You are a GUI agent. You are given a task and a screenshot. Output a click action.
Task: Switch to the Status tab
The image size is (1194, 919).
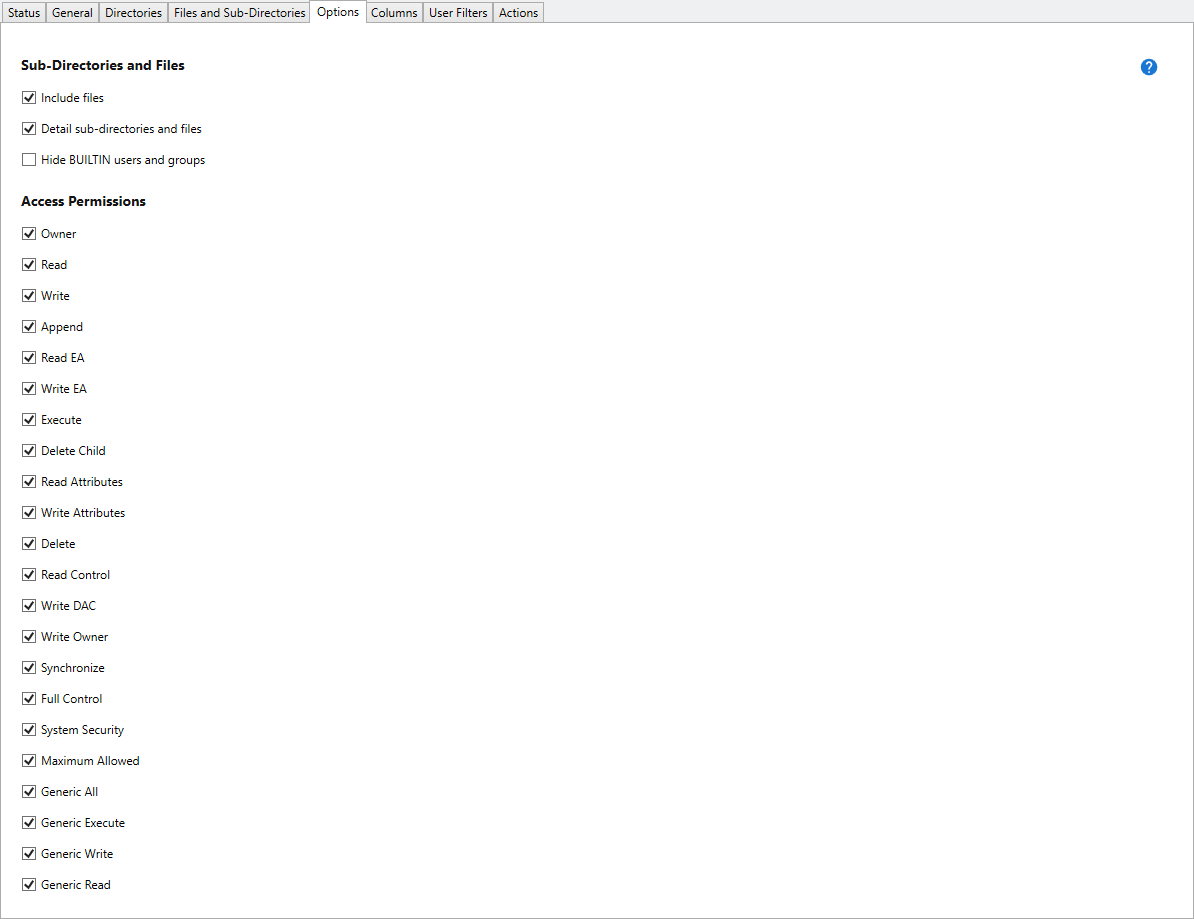[x=24, y=13]
